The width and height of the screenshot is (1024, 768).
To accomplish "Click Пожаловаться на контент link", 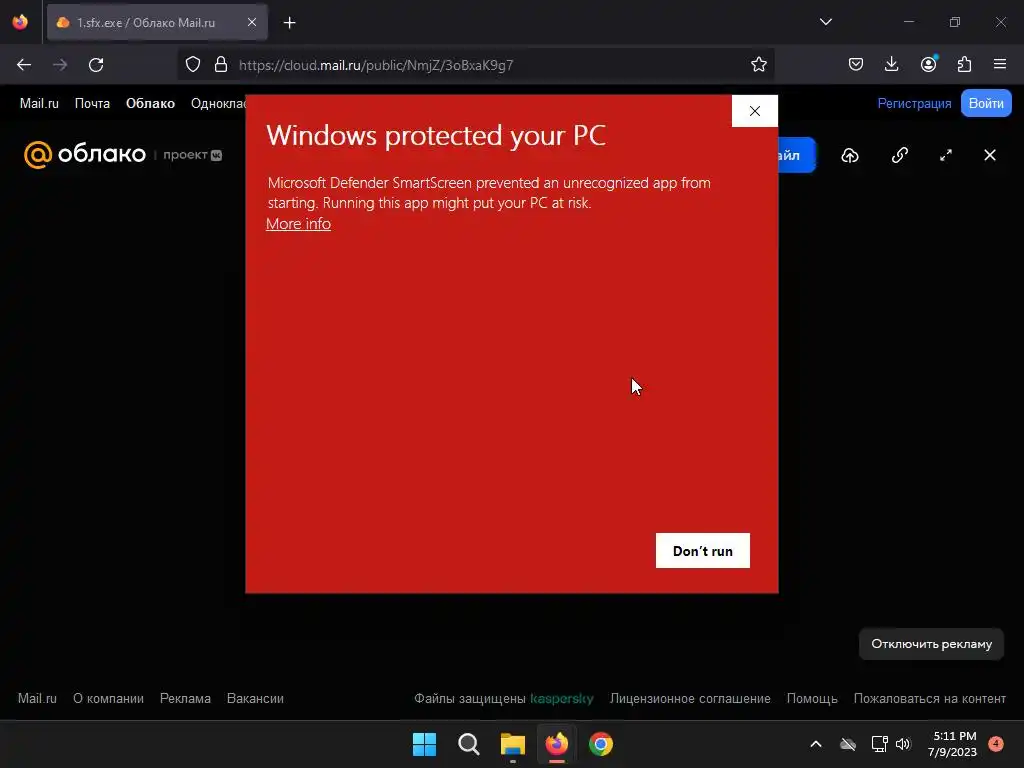I will click(x=930, y=698).
